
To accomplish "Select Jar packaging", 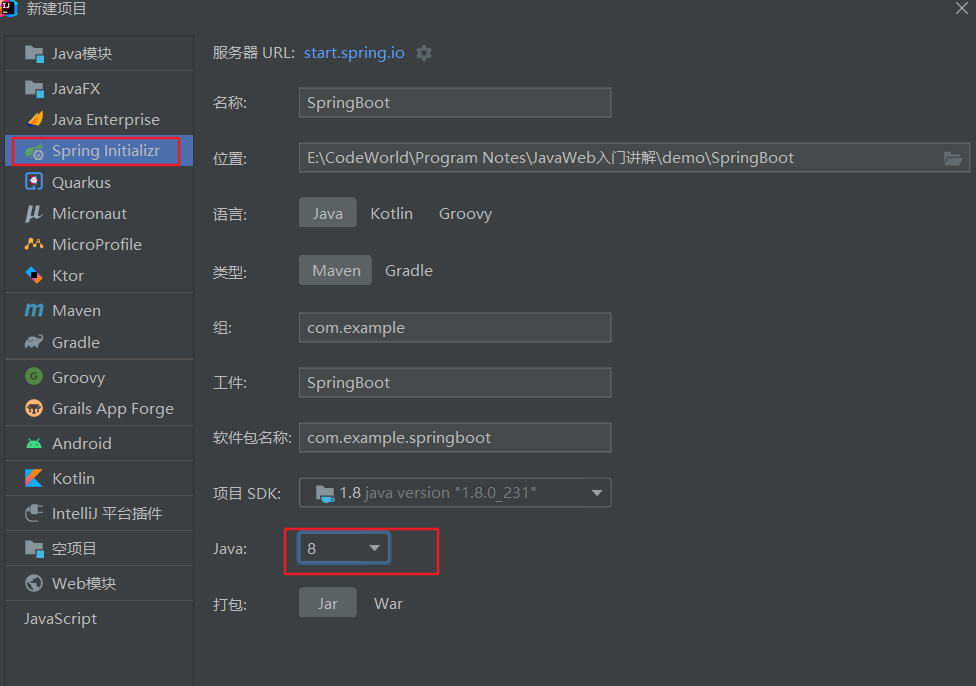I will (x=327, y=603).
